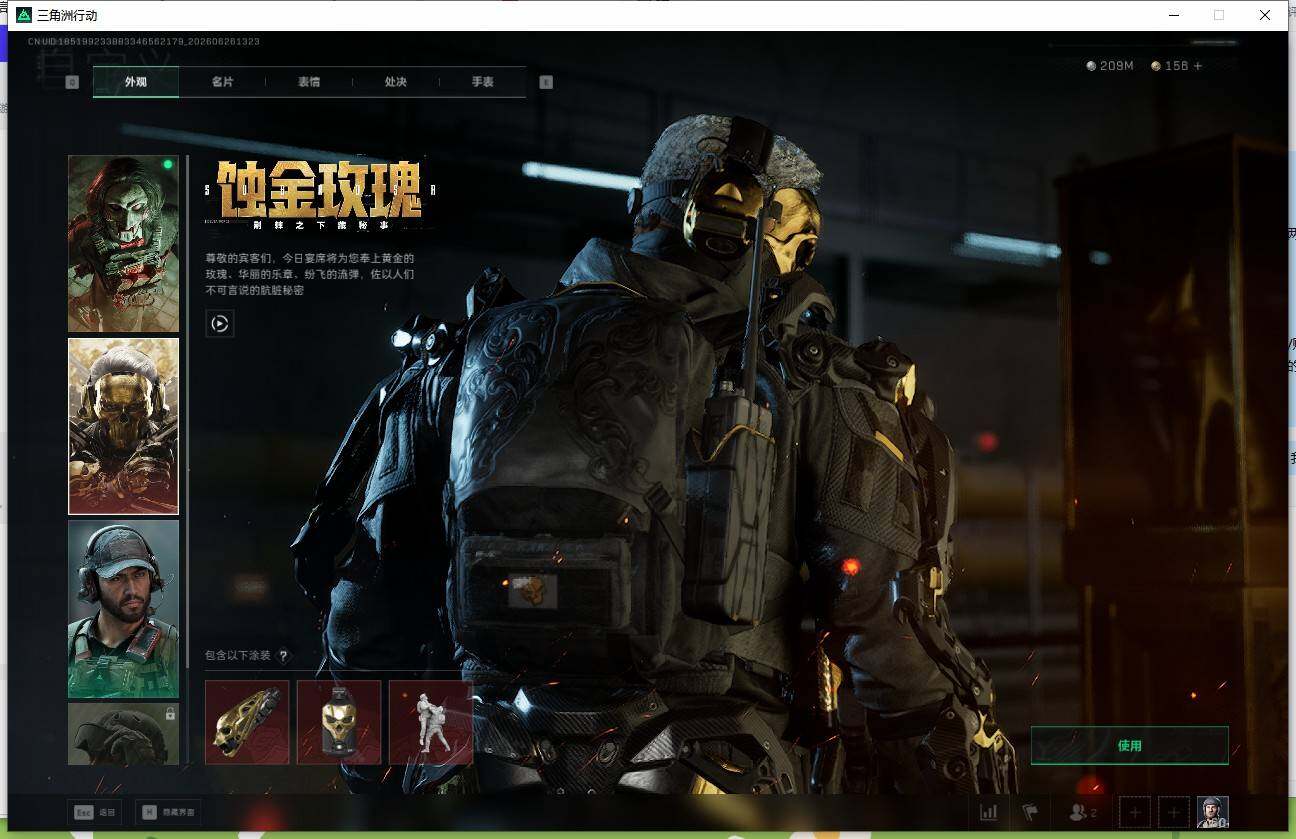Go to the 处决 tab
Image resolution: width=1296 pixels, height=839 pixels.
coord(396,82)
